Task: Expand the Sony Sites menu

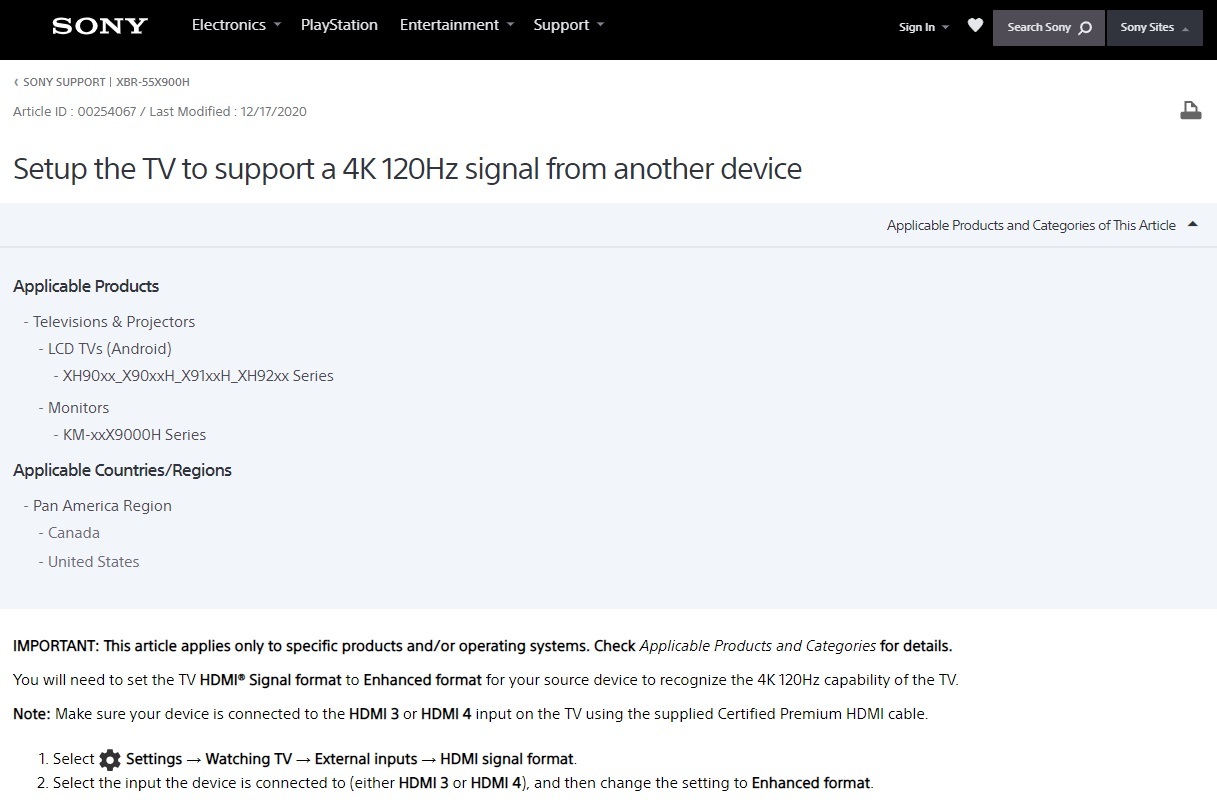Action: click(1154, 28)
